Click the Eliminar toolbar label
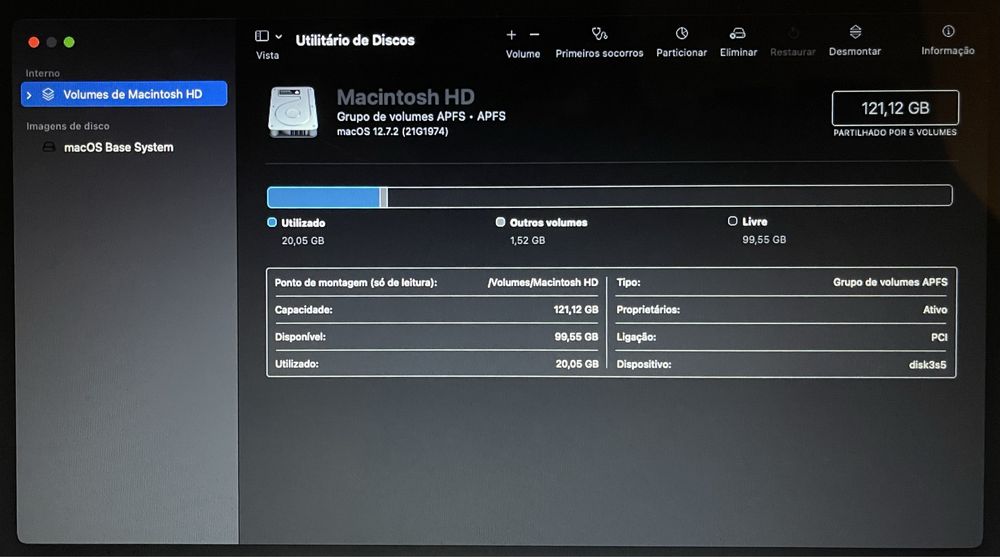 tap(738, 52)
